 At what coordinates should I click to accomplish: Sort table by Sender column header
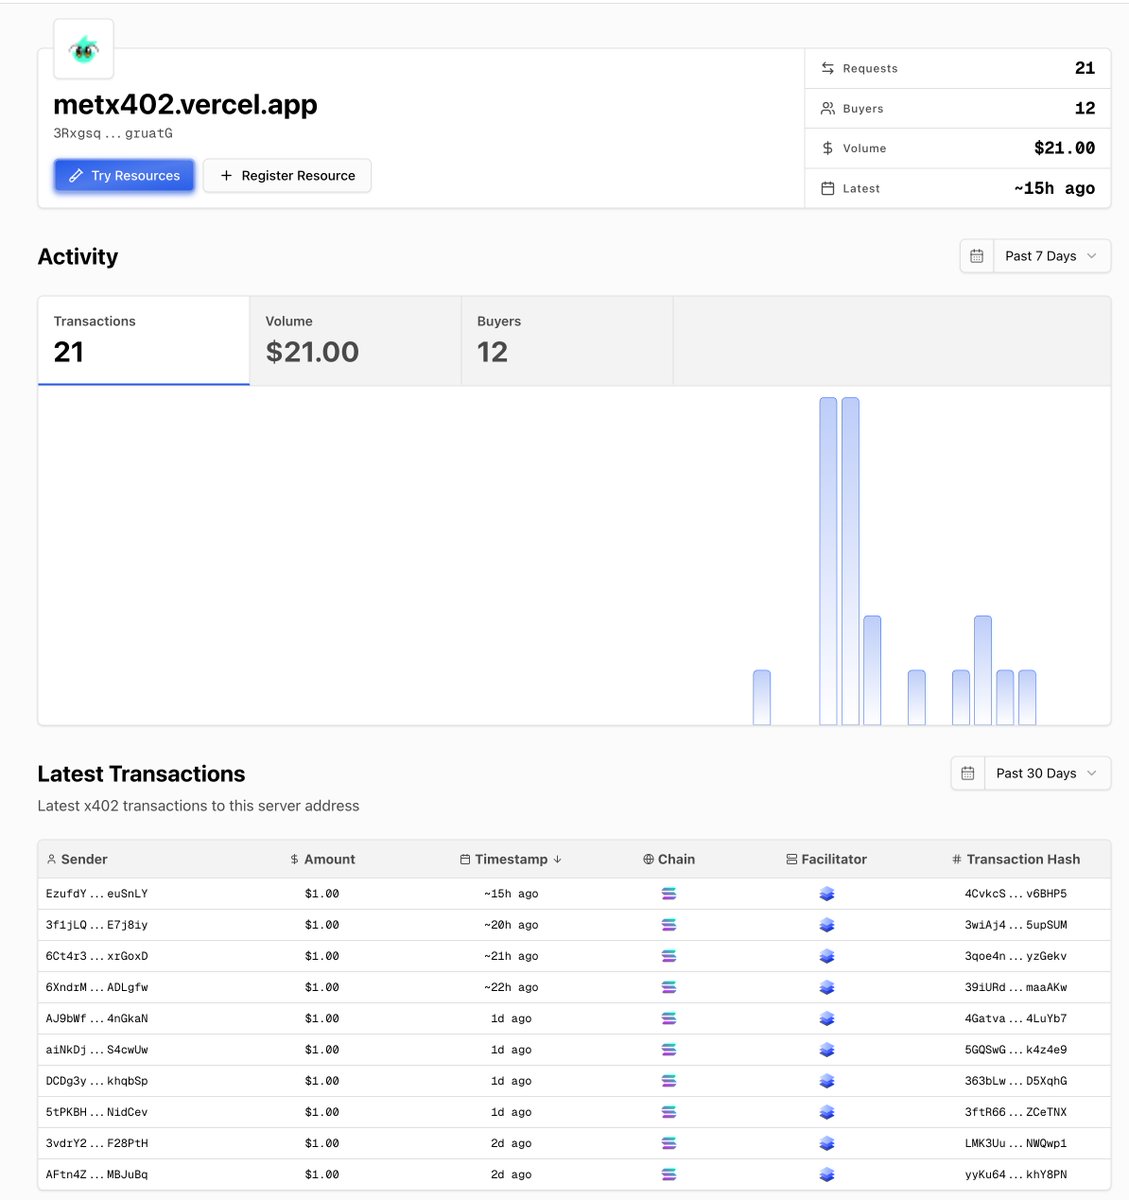click(x=77, y=859)
